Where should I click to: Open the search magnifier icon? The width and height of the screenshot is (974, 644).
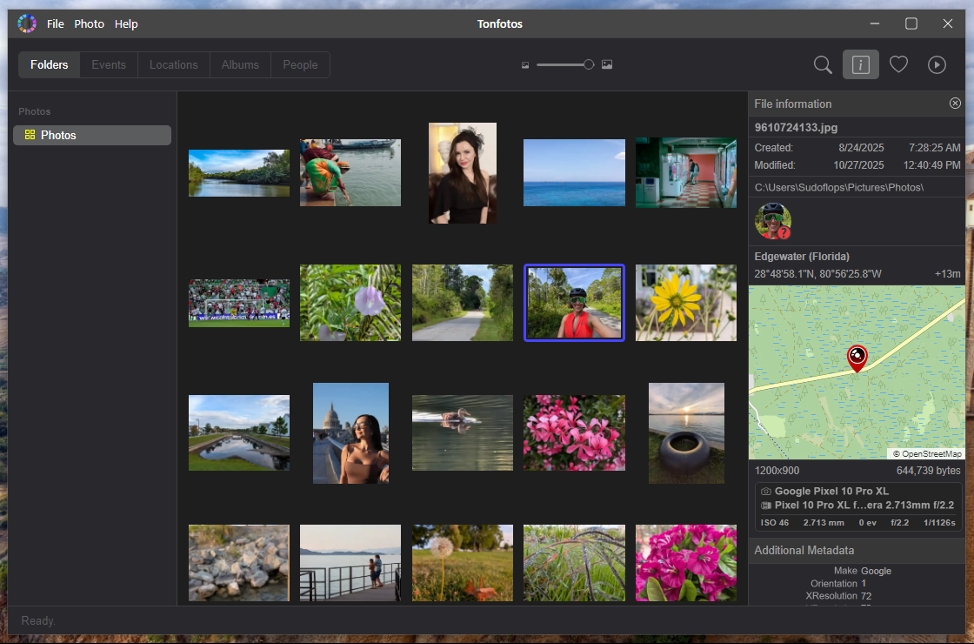coord(823,65)
